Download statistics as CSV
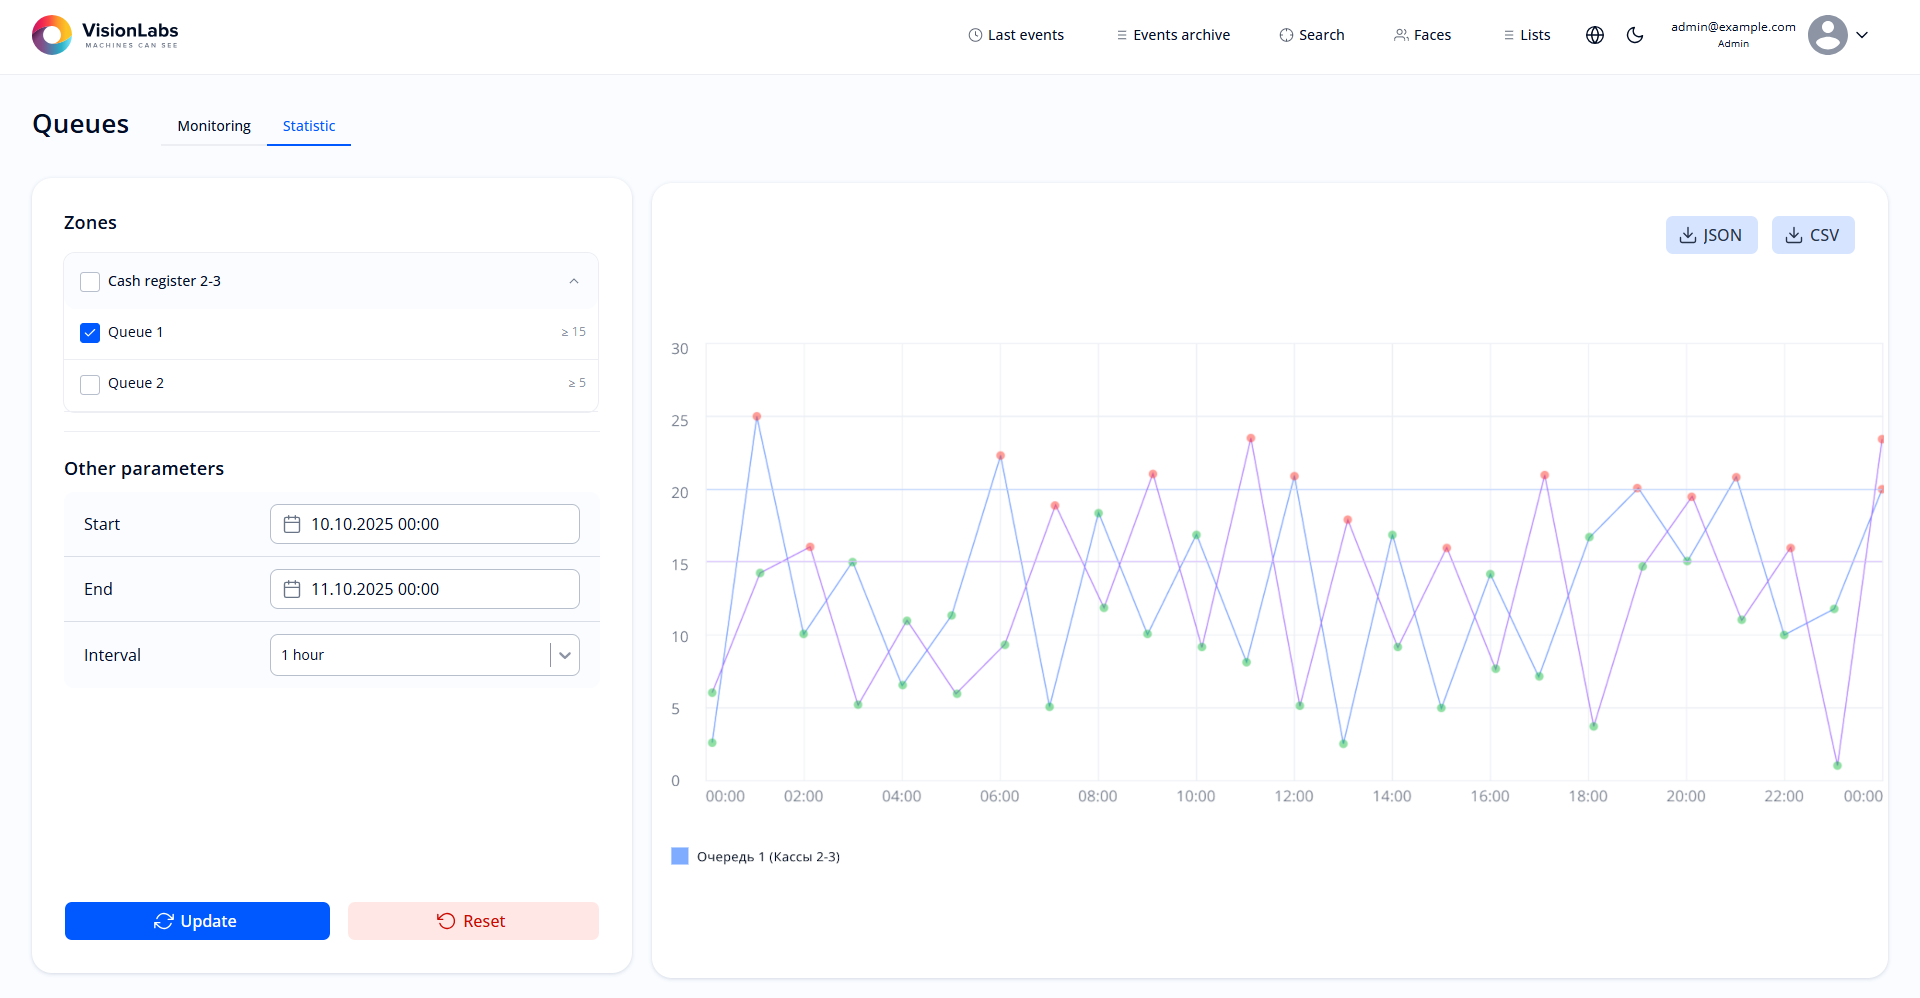 click(1812, 235)
